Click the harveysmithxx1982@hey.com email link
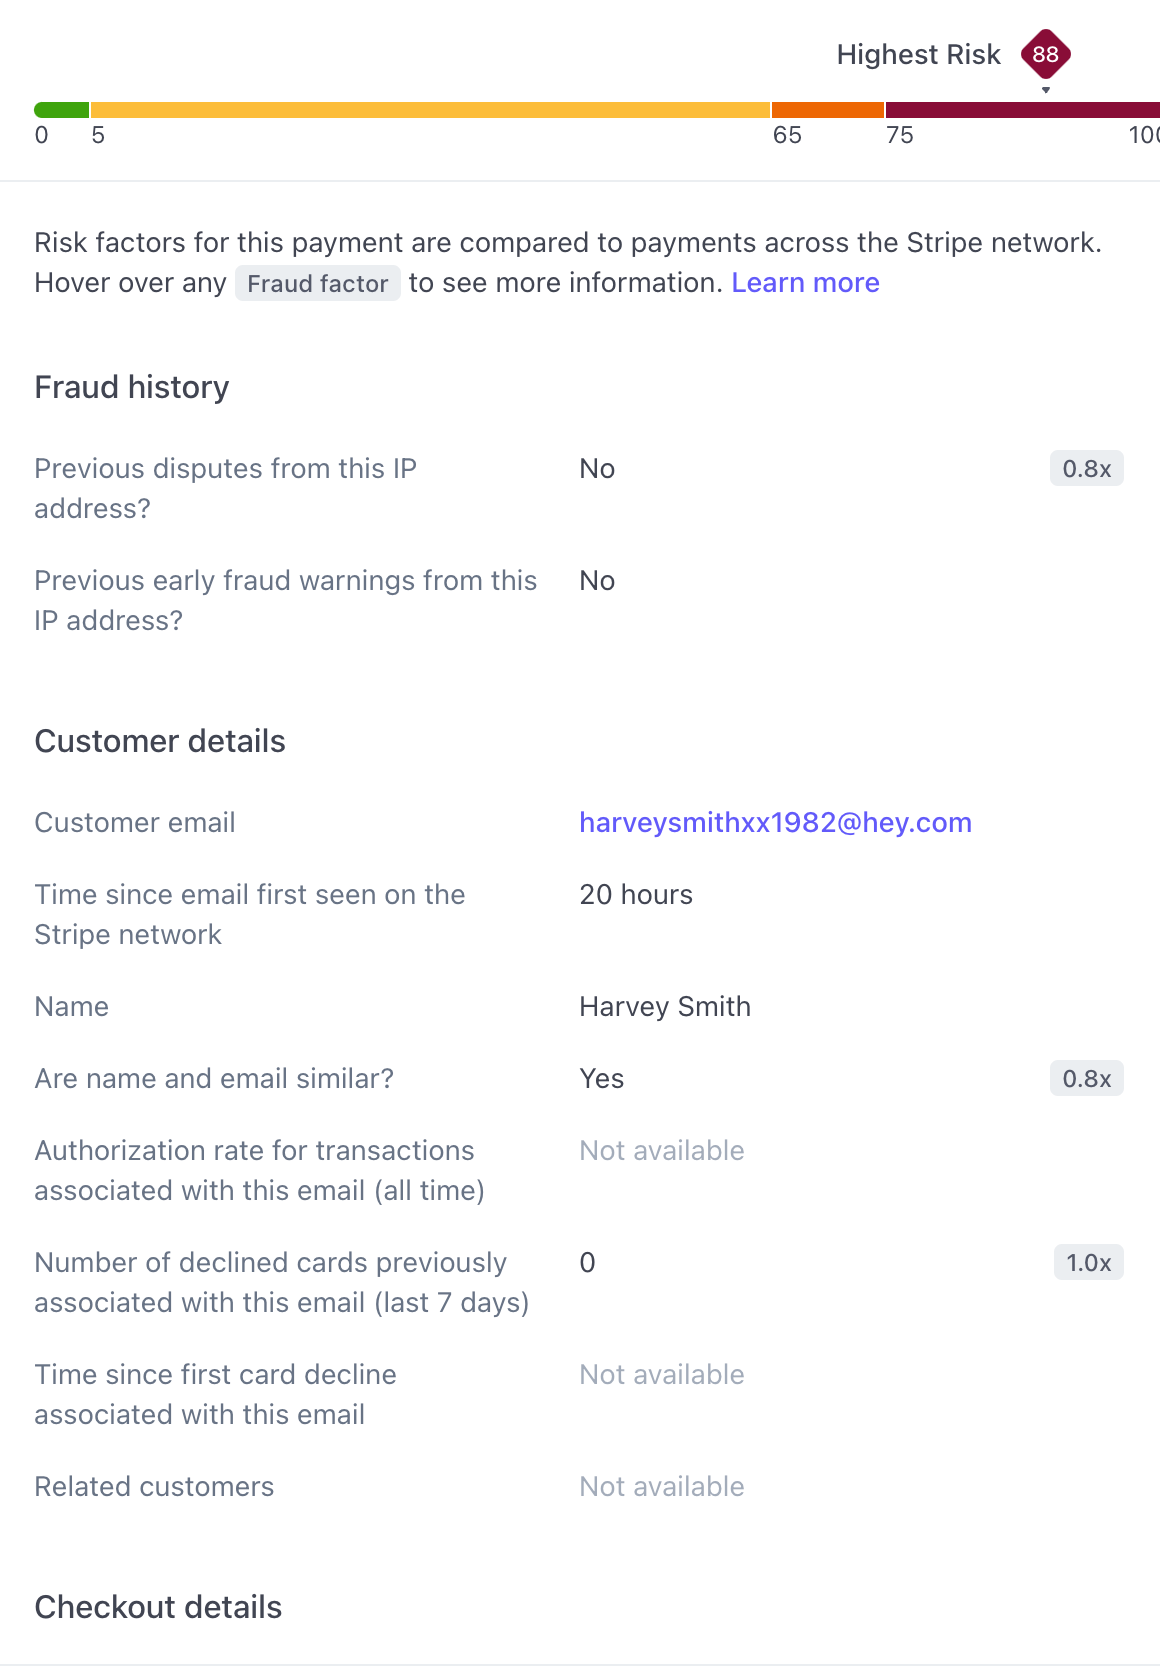 point(775,822)
